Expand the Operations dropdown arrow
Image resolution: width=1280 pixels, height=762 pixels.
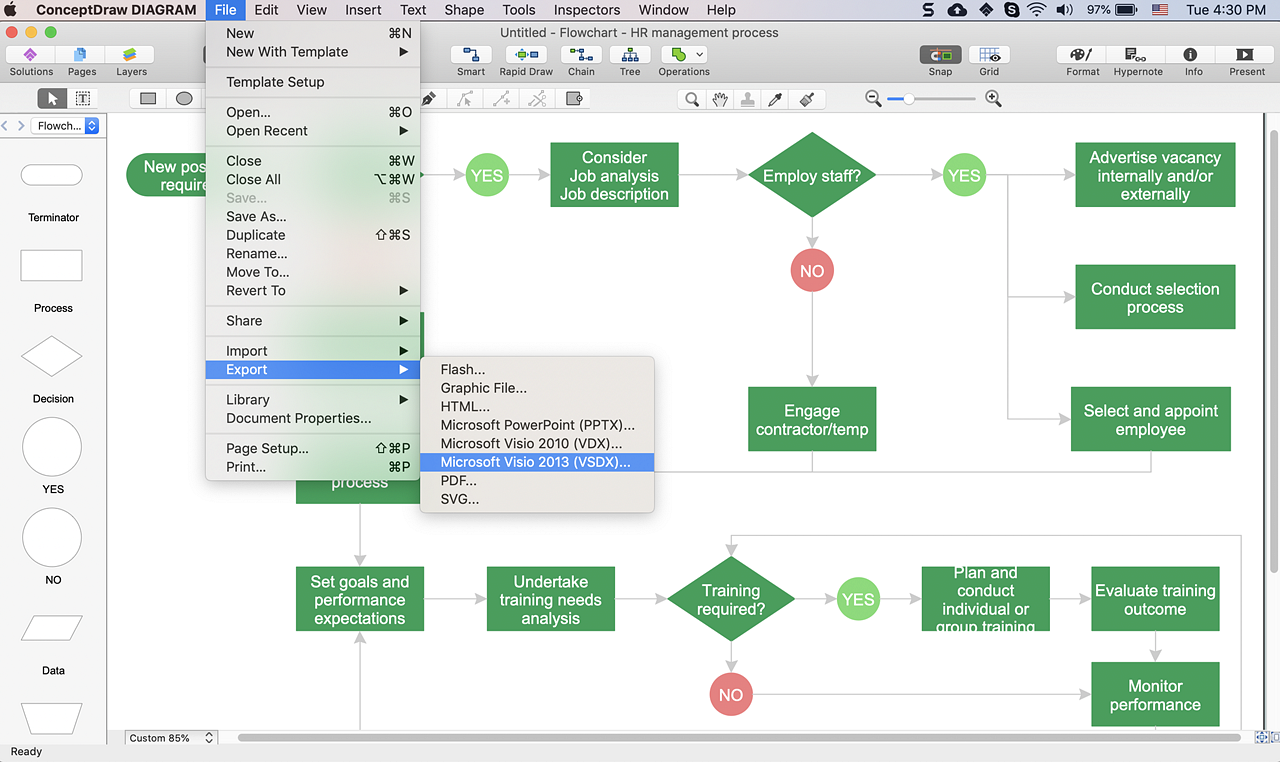[700, 55]
